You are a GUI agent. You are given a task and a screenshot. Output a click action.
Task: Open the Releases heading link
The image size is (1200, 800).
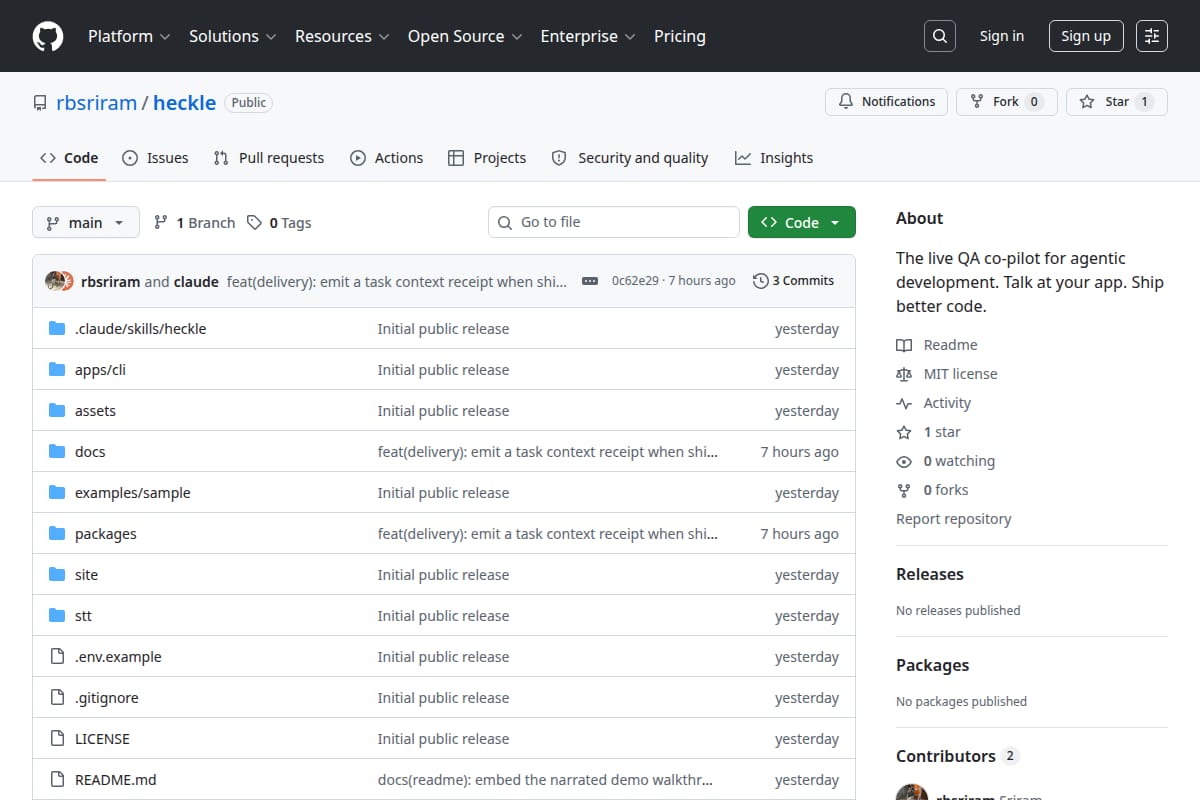pos(930,574)
